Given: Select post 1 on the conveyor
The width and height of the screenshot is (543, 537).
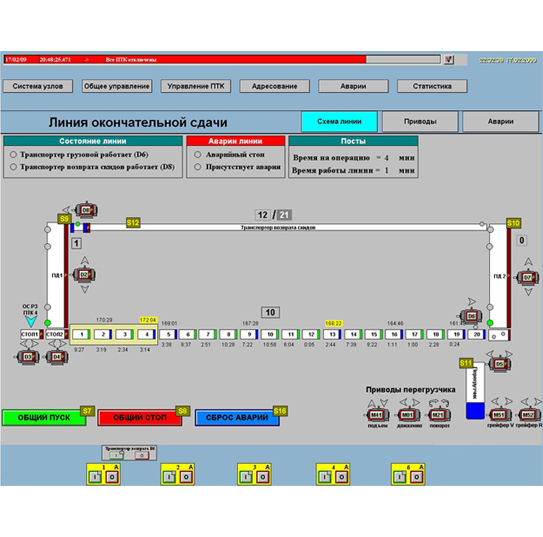Looking at the screenshot, I should [82, 334].
